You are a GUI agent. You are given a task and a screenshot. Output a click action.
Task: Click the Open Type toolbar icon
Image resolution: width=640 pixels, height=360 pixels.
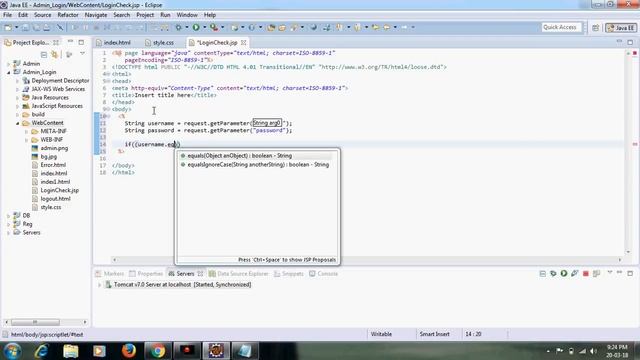[x=271, y=27]
